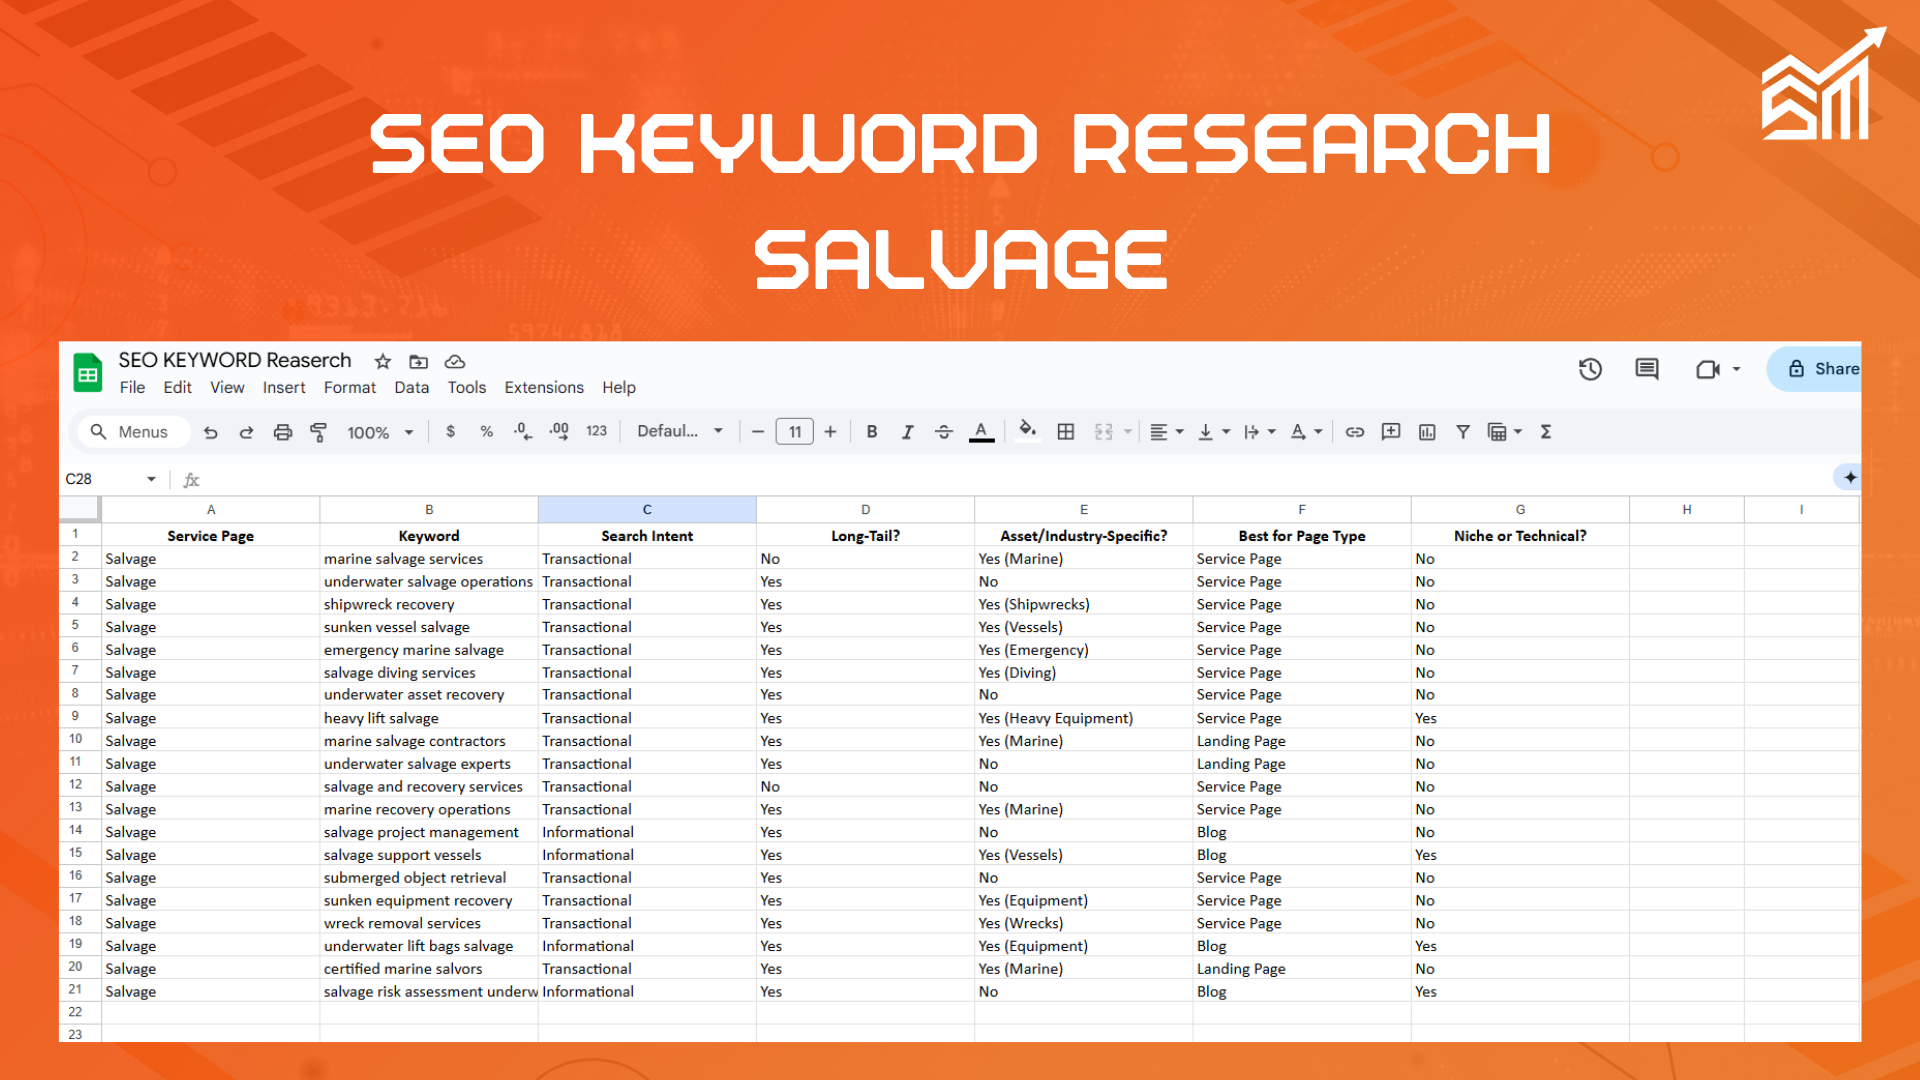Toggle bold formatting
Viewport: 1920px width, 1080px height.
[872, 431]
